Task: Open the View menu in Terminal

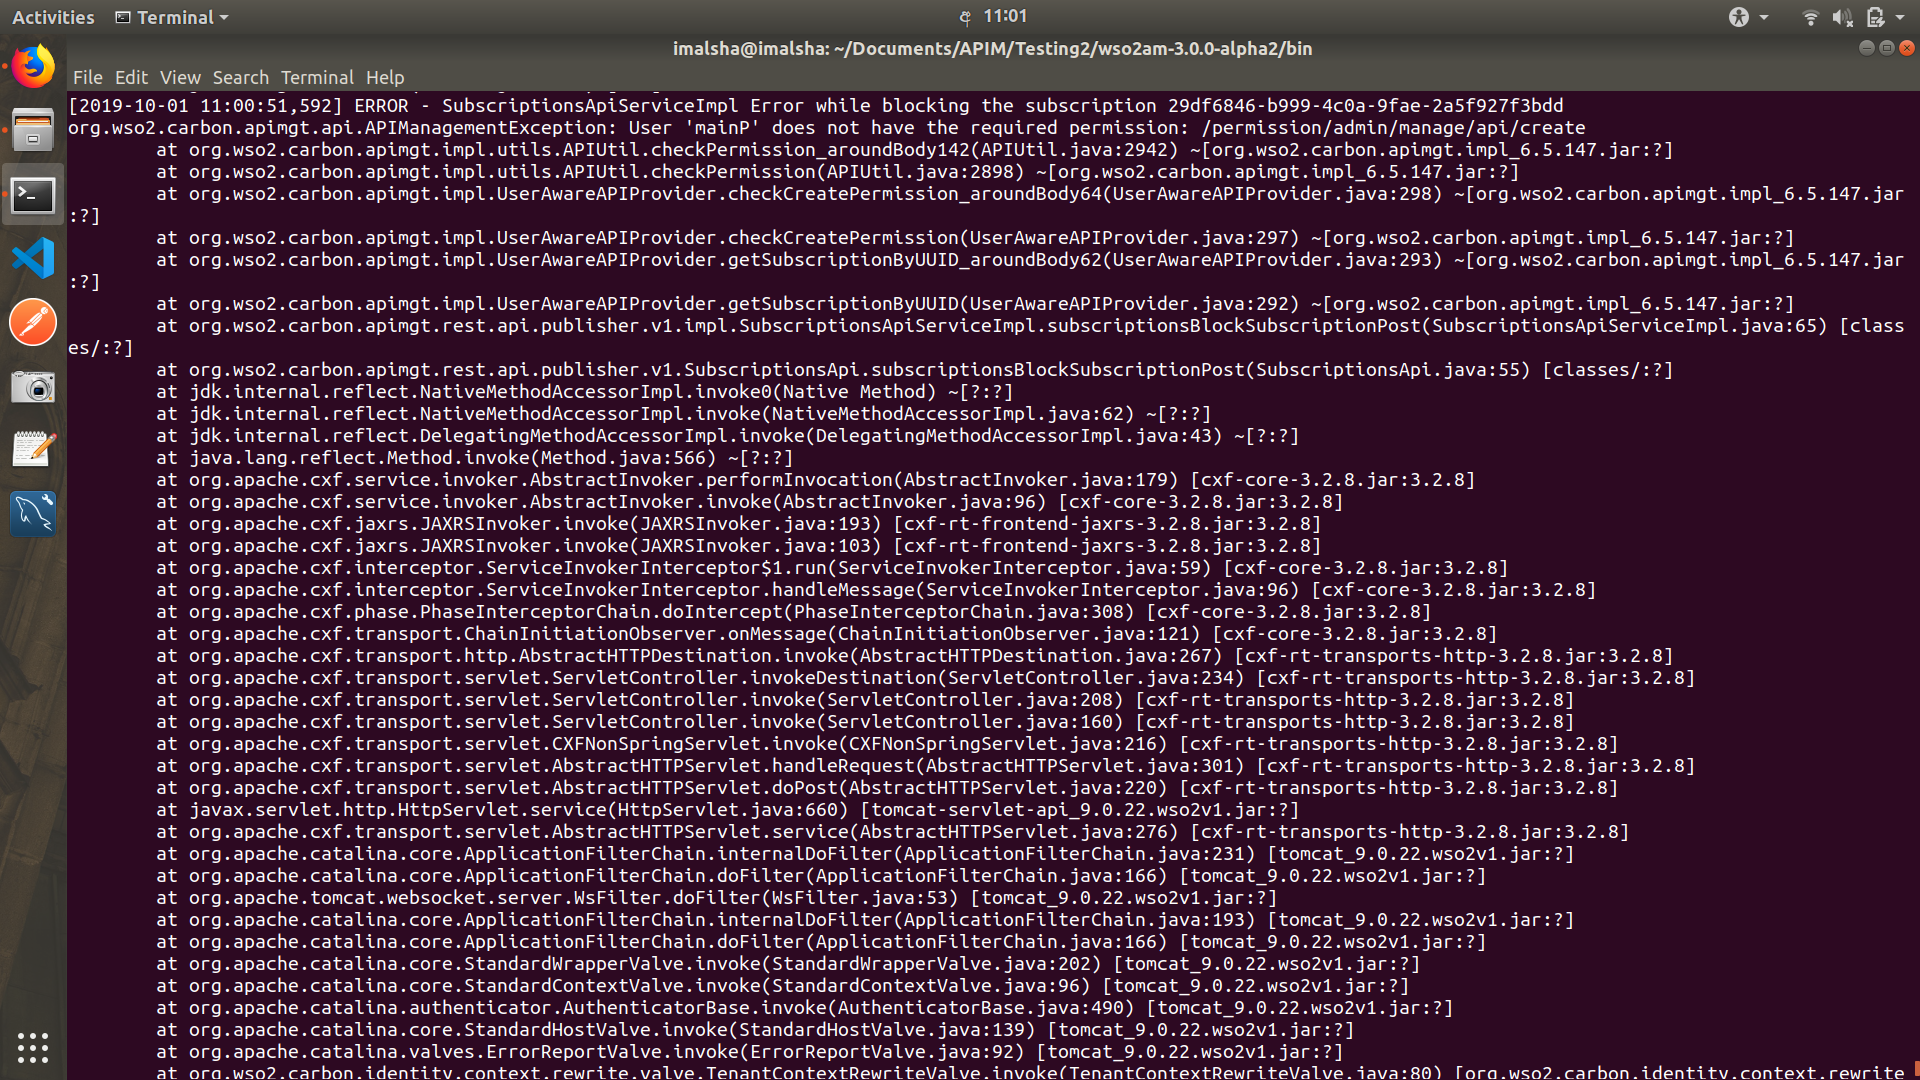Action: [x=180, y=77]
